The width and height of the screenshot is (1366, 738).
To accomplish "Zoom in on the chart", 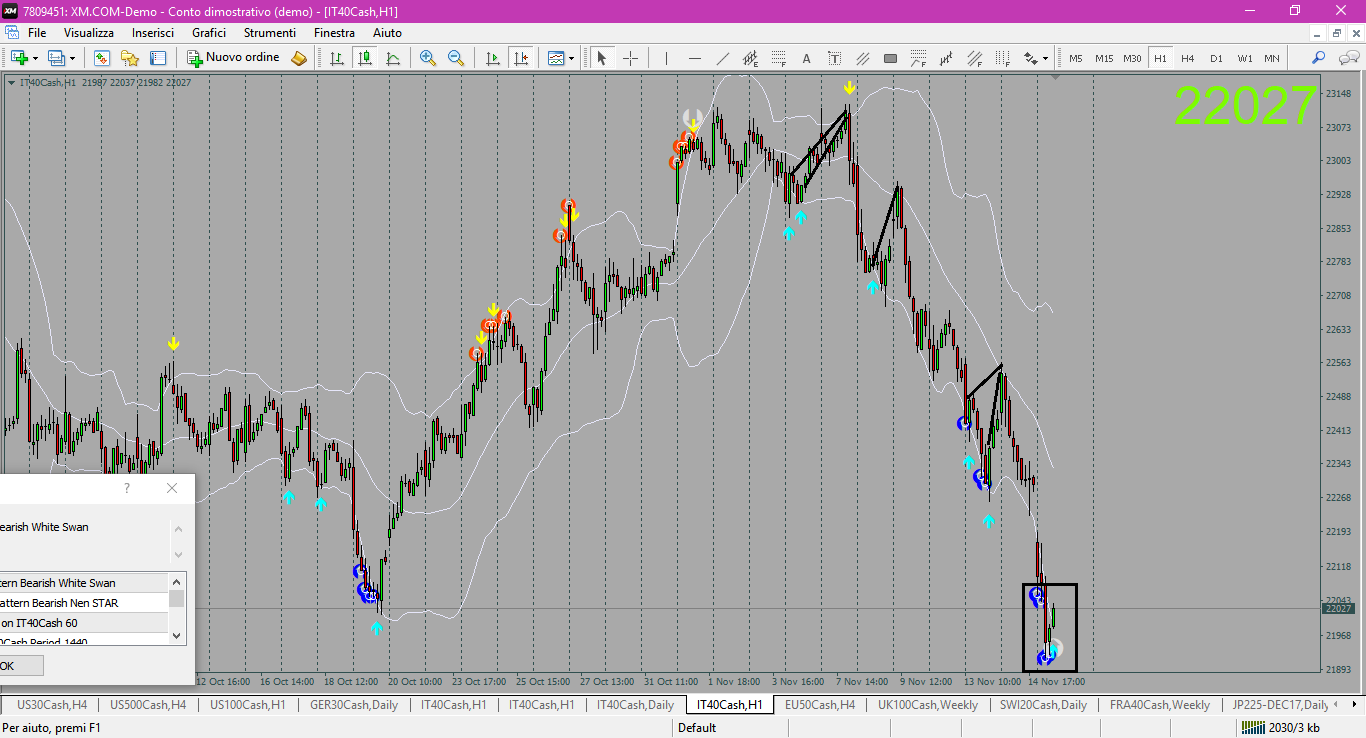I will coord(428,58).
